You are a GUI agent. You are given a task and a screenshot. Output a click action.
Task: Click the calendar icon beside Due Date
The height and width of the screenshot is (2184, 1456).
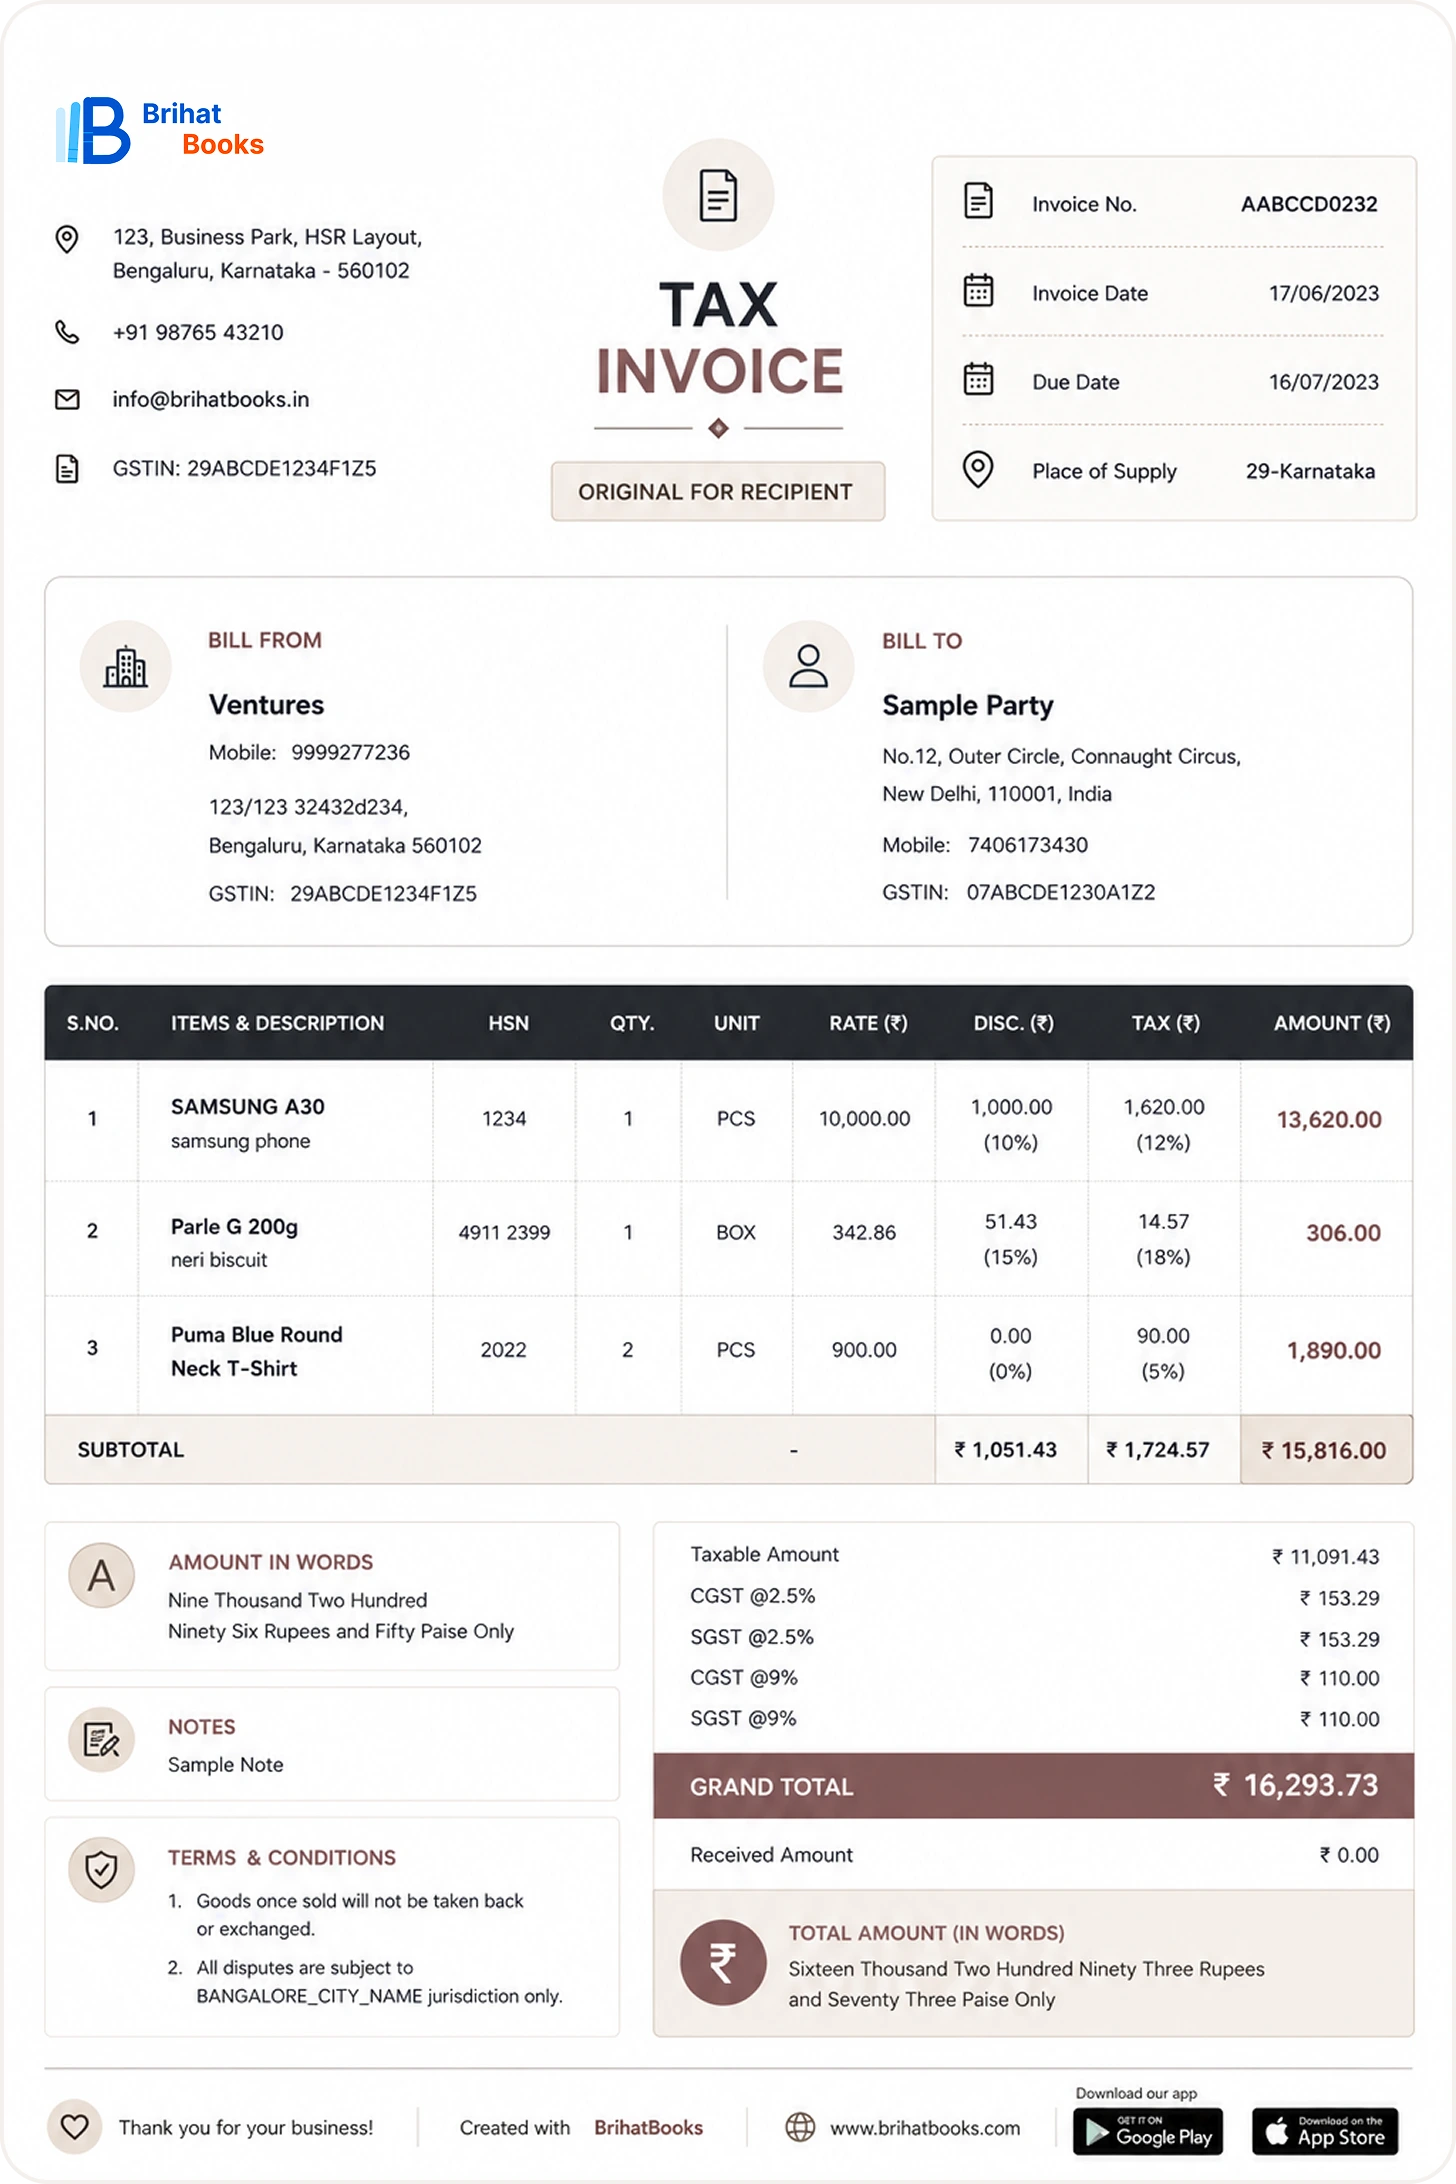point(978,380)
